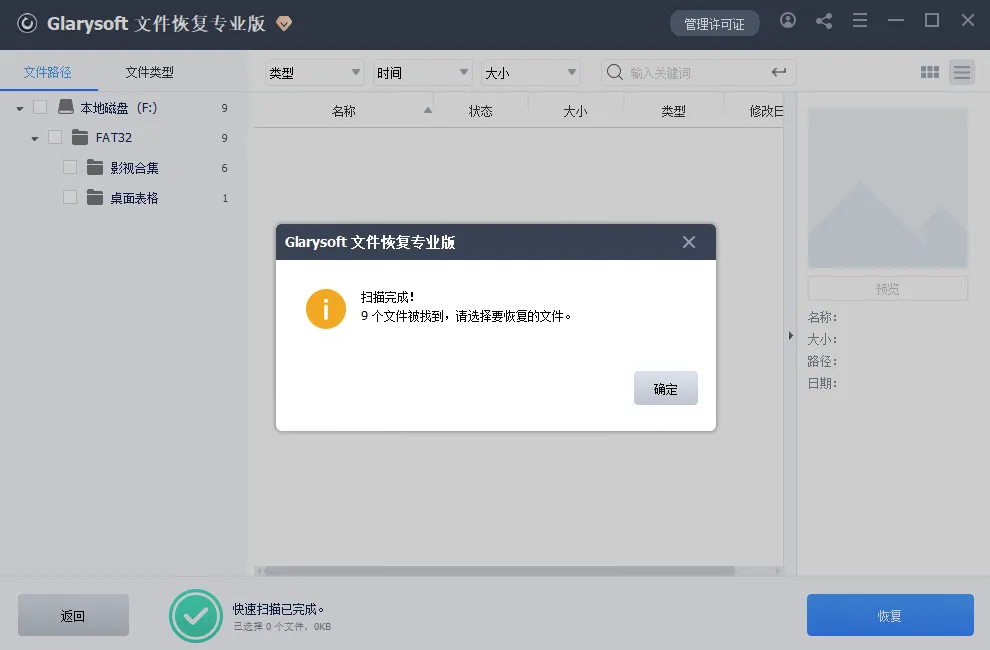Select the 影视合集 tree row text
990x650 pixels.
tap(134, 168)
